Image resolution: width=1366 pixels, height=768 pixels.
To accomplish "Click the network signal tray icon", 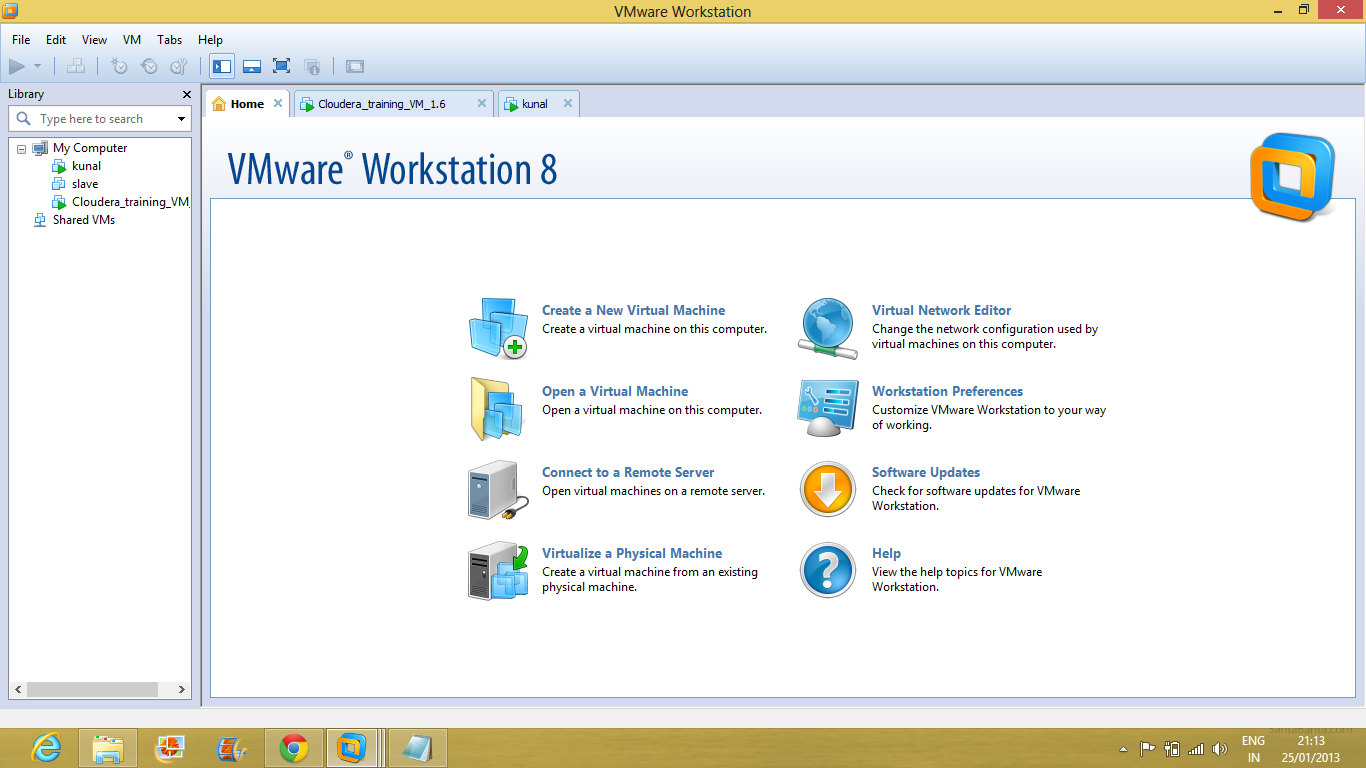I will pyautogui.click(x=1195, y=749).
